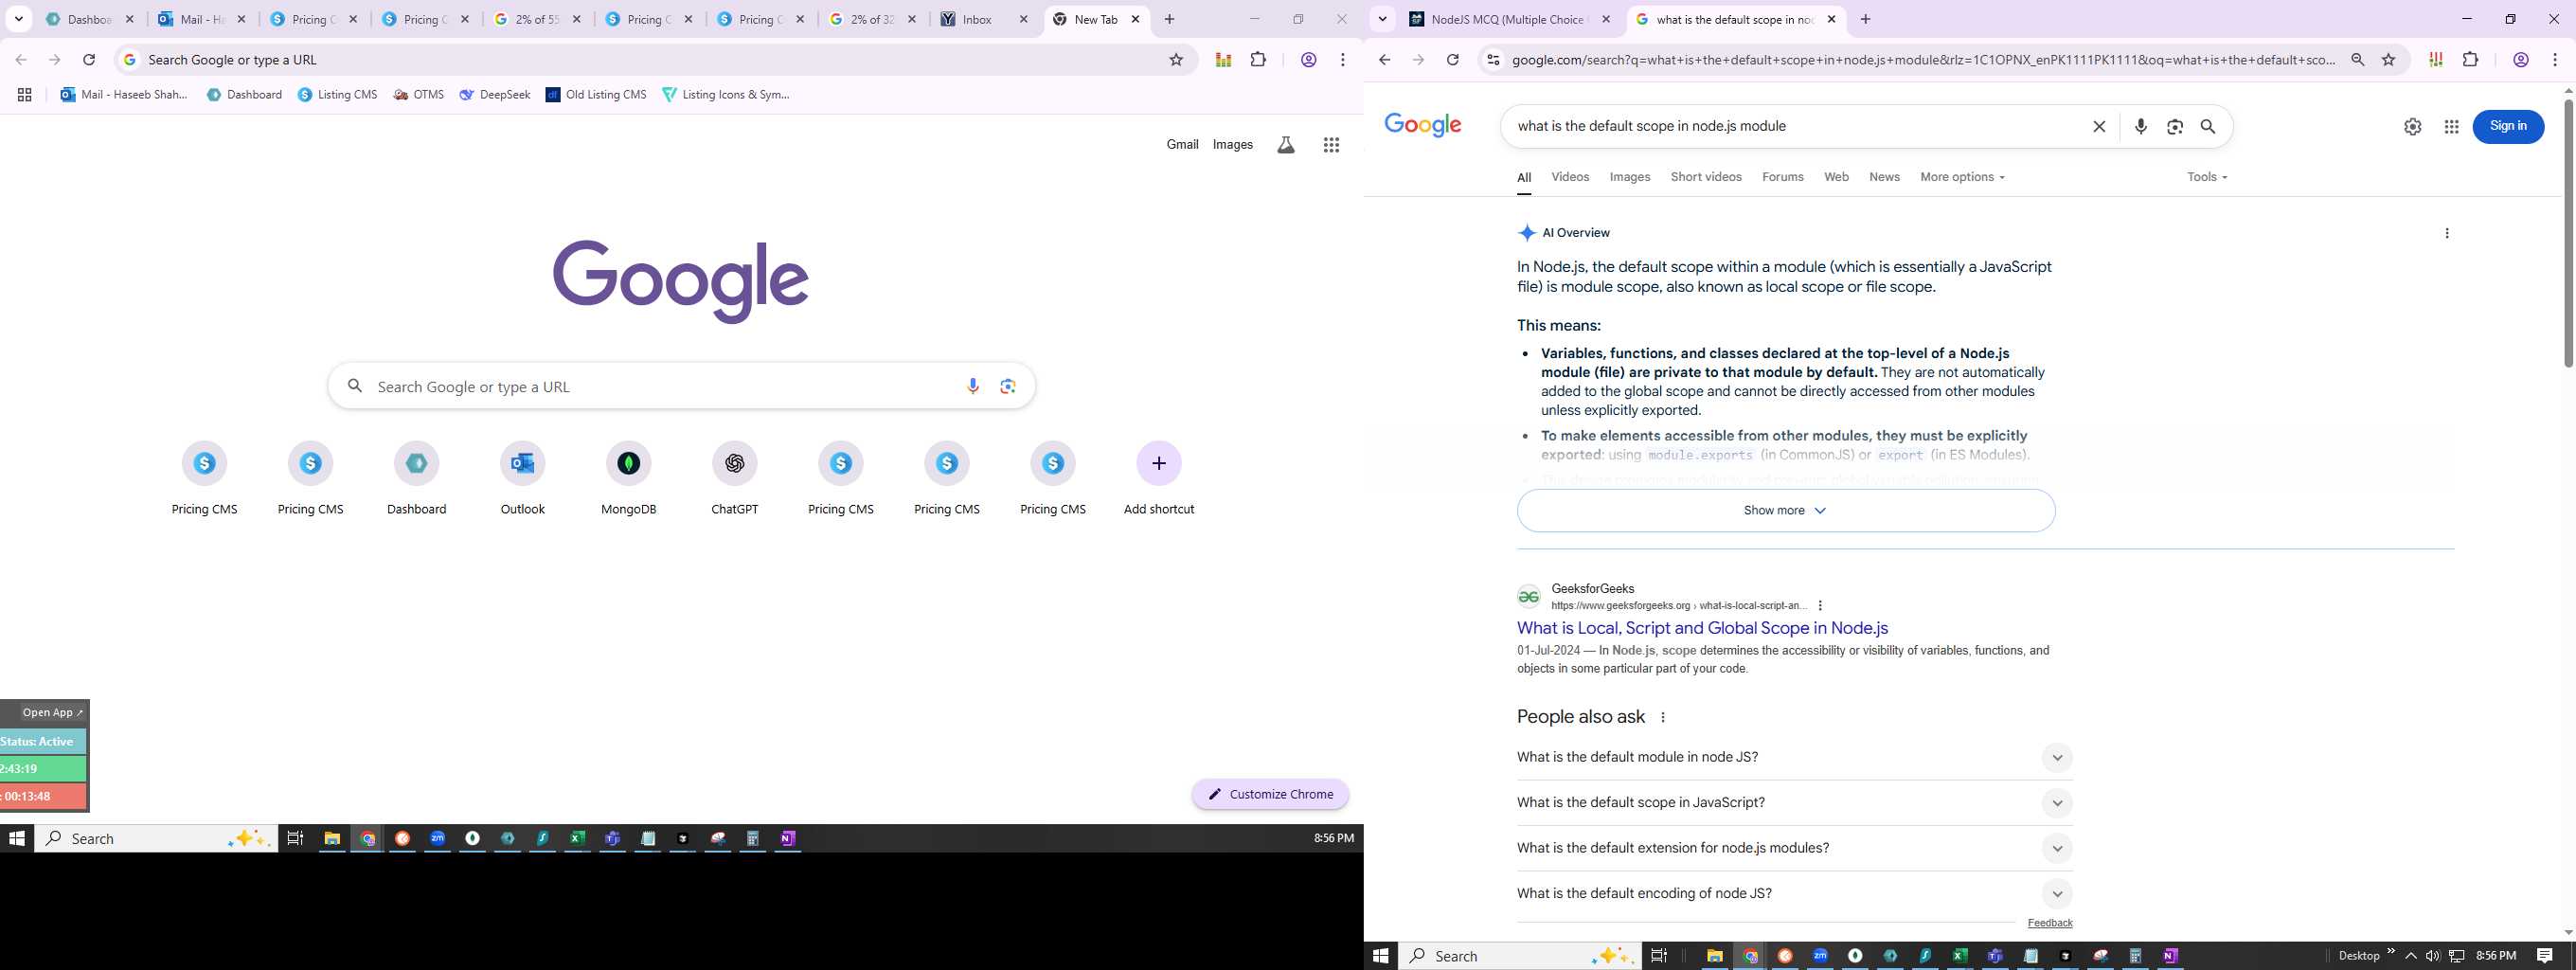Open Google apps grid beside Sign in button
This screenshot has height=970, width=2576.
click(x=2451, y=127)
